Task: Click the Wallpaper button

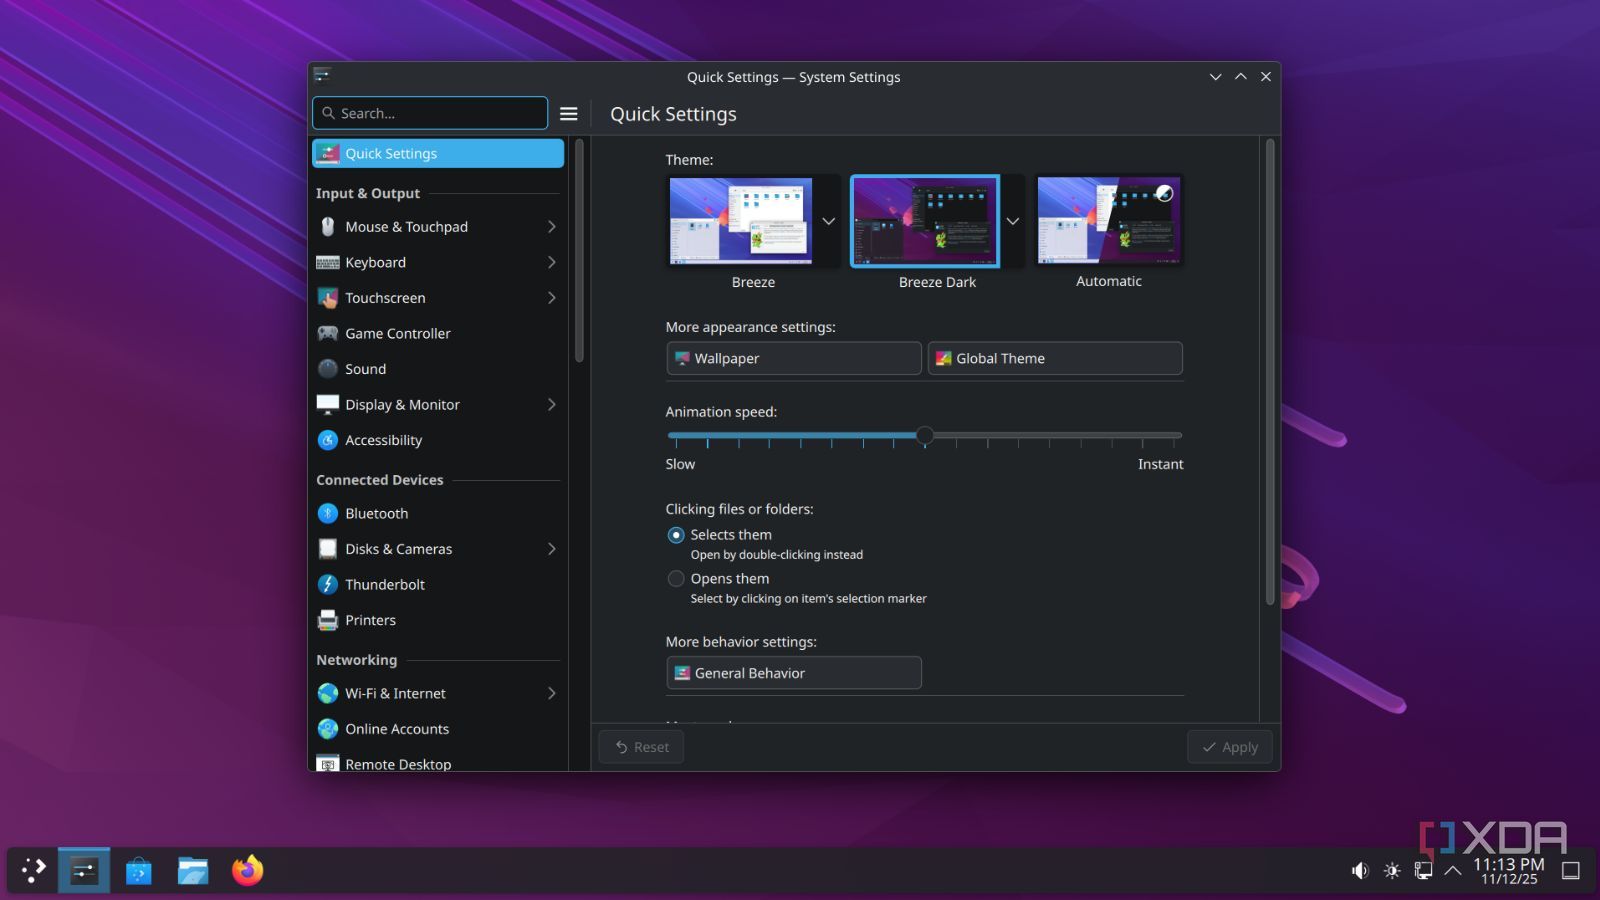Action: click(794, 358)
